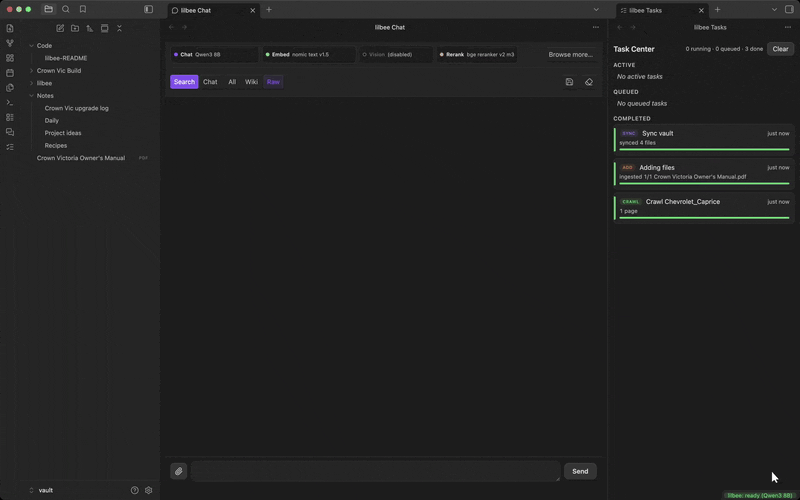Navigate forward in lilbee Chat pane

184,27
